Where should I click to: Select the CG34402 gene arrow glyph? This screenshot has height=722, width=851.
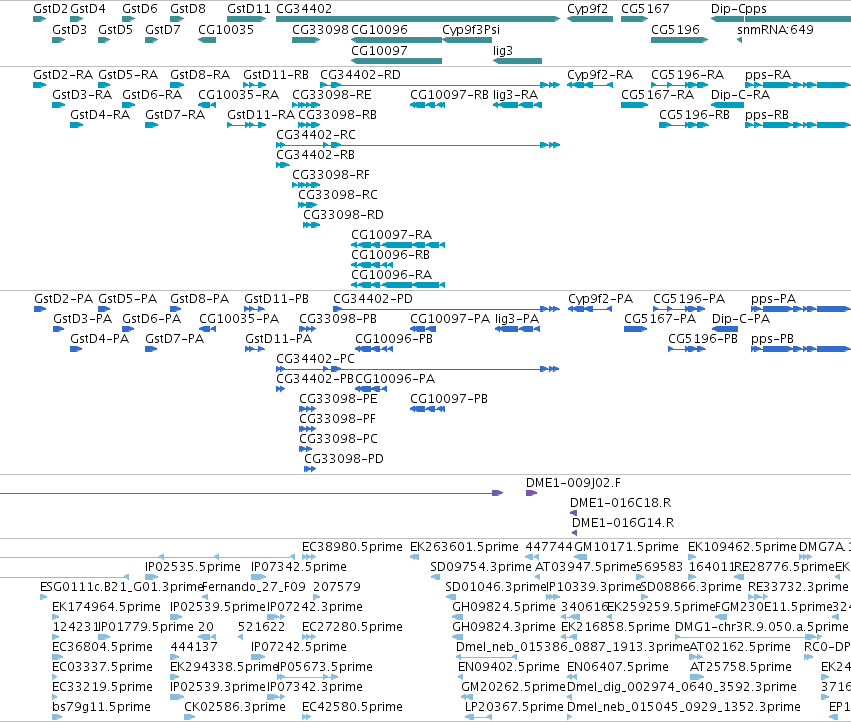418,19
